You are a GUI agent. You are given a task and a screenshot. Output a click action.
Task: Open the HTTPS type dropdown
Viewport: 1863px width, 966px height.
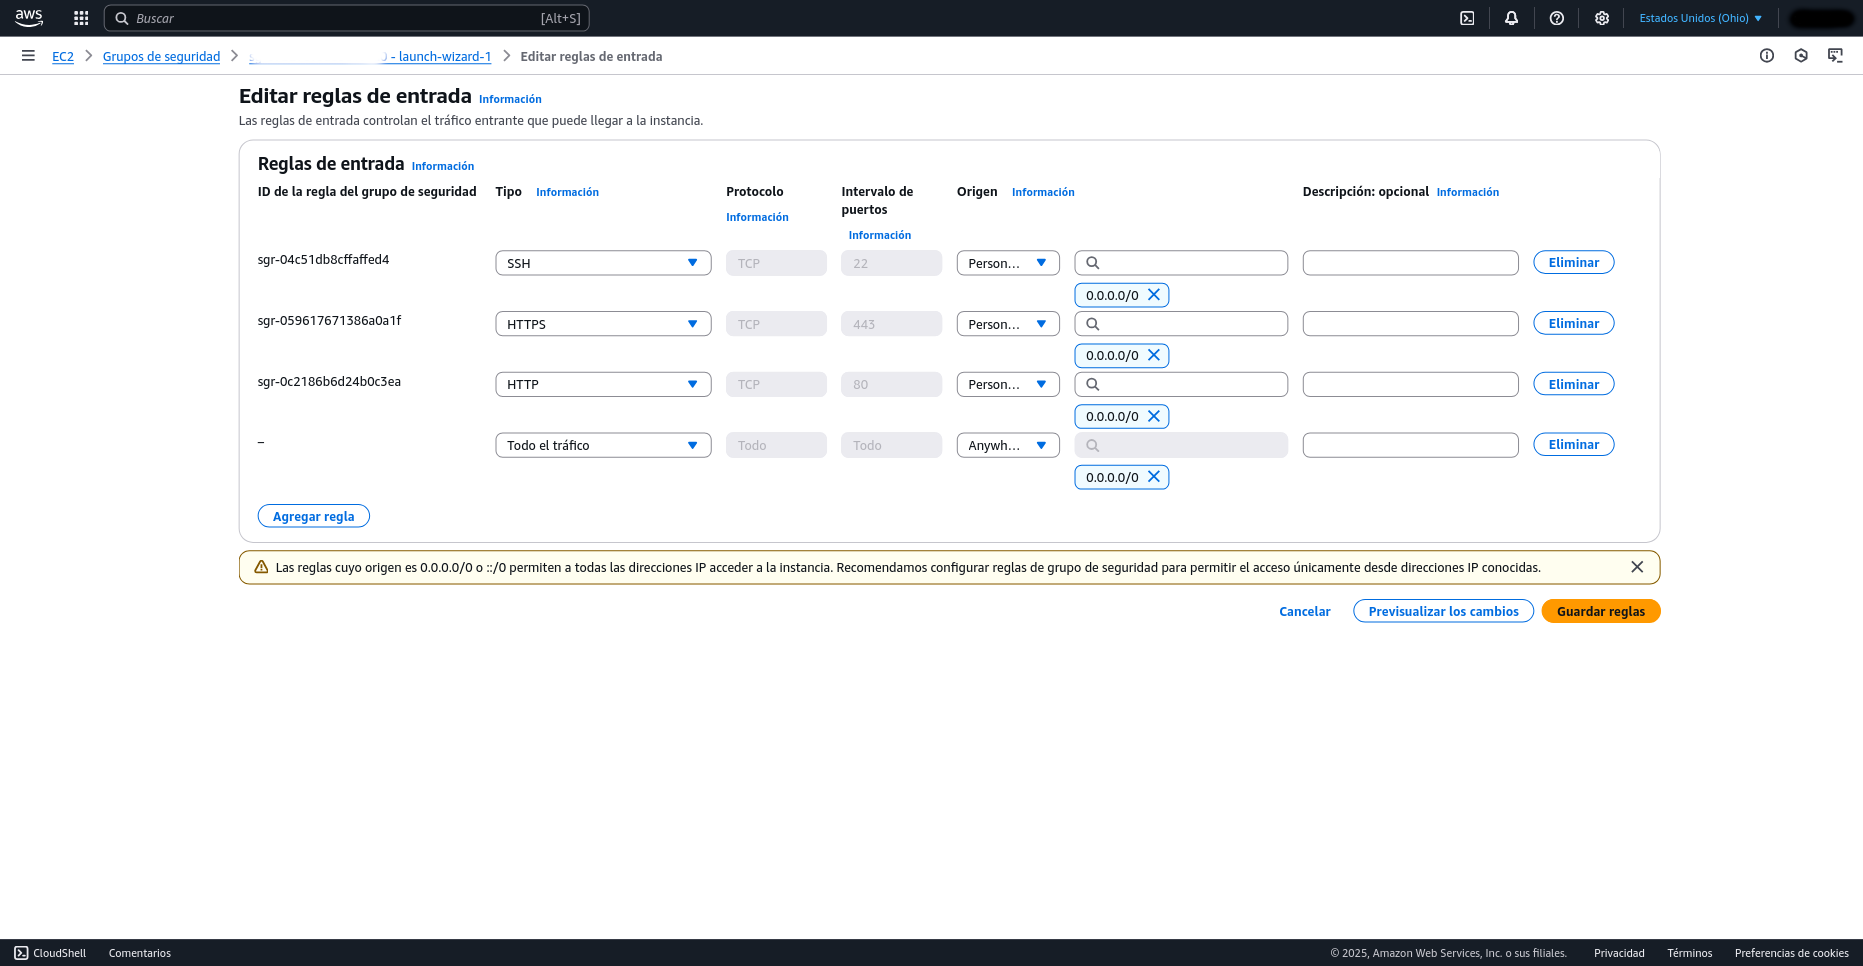click(x=603, y=324)
